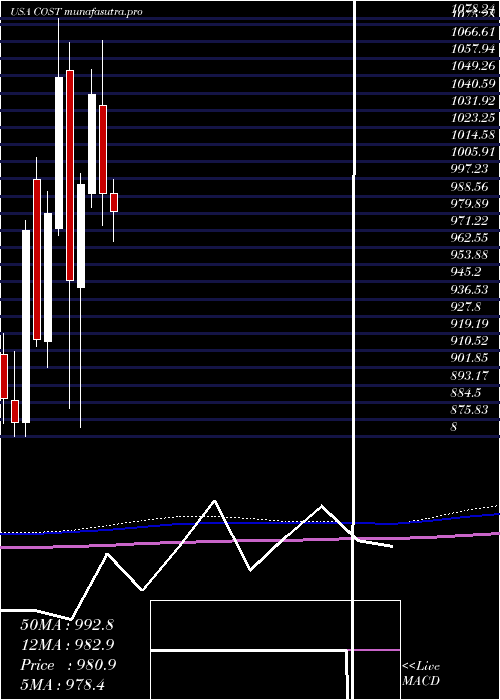Viewport: 500px width, 700px height.
Task: Click the 50MA : 992.8 readout
Action: (67, 625)
